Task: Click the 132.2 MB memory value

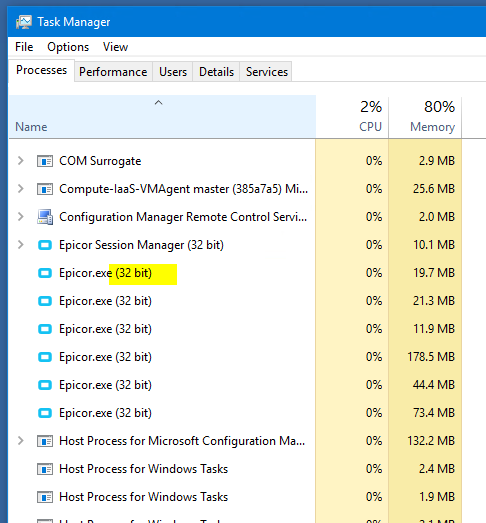Action: click(431, 441)
